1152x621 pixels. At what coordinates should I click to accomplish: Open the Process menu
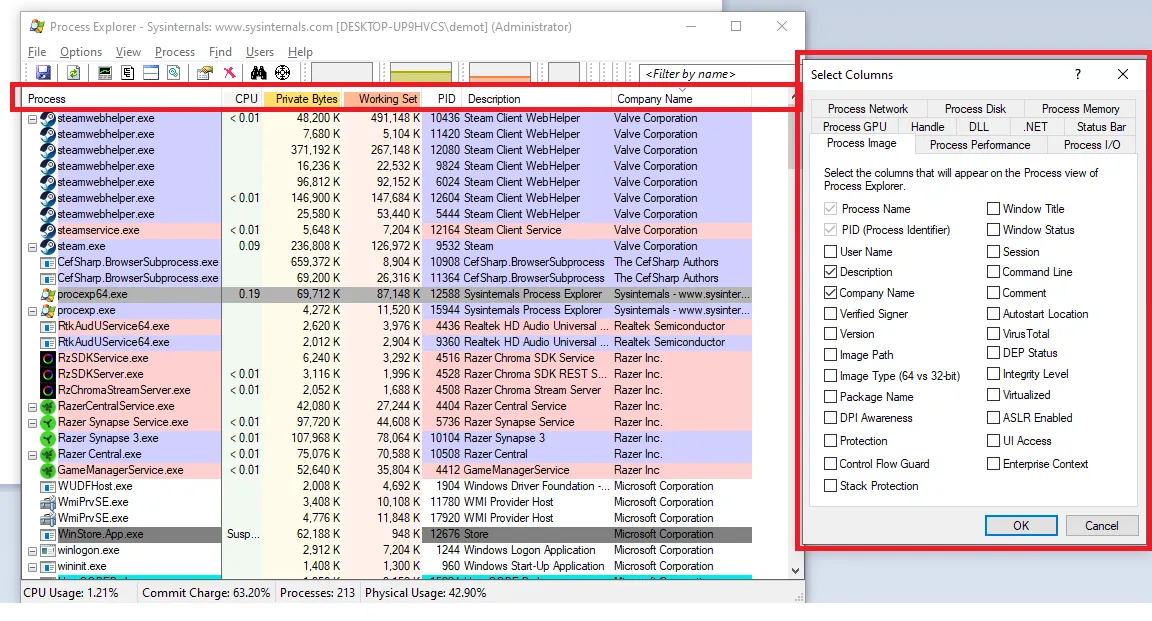coord(175,51)
